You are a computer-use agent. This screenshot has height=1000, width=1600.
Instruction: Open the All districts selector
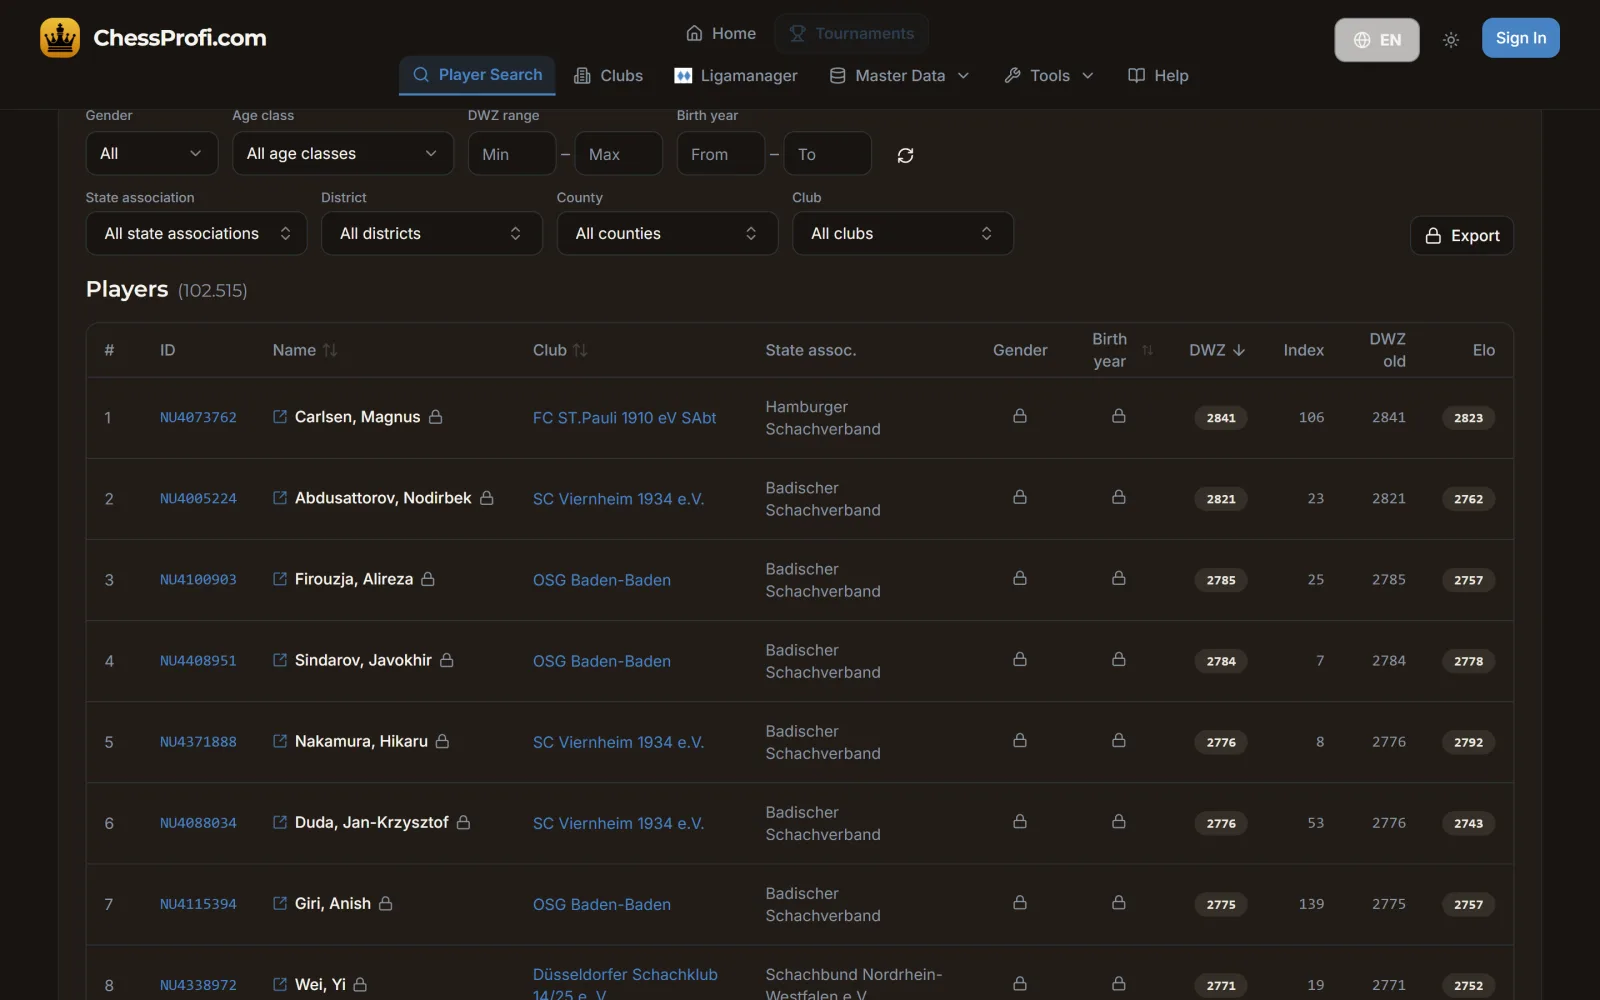pos(432,233)
